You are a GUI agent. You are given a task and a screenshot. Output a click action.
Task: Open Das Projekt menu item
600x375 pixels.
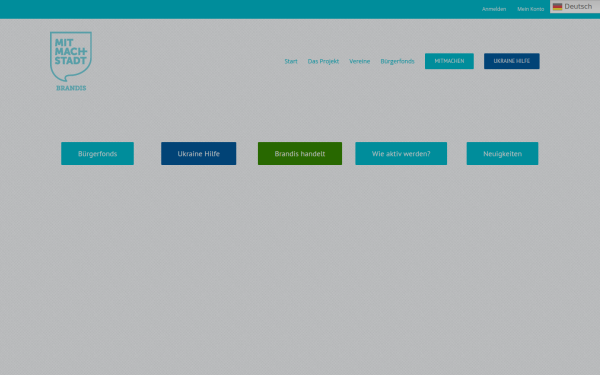point(323,61)
